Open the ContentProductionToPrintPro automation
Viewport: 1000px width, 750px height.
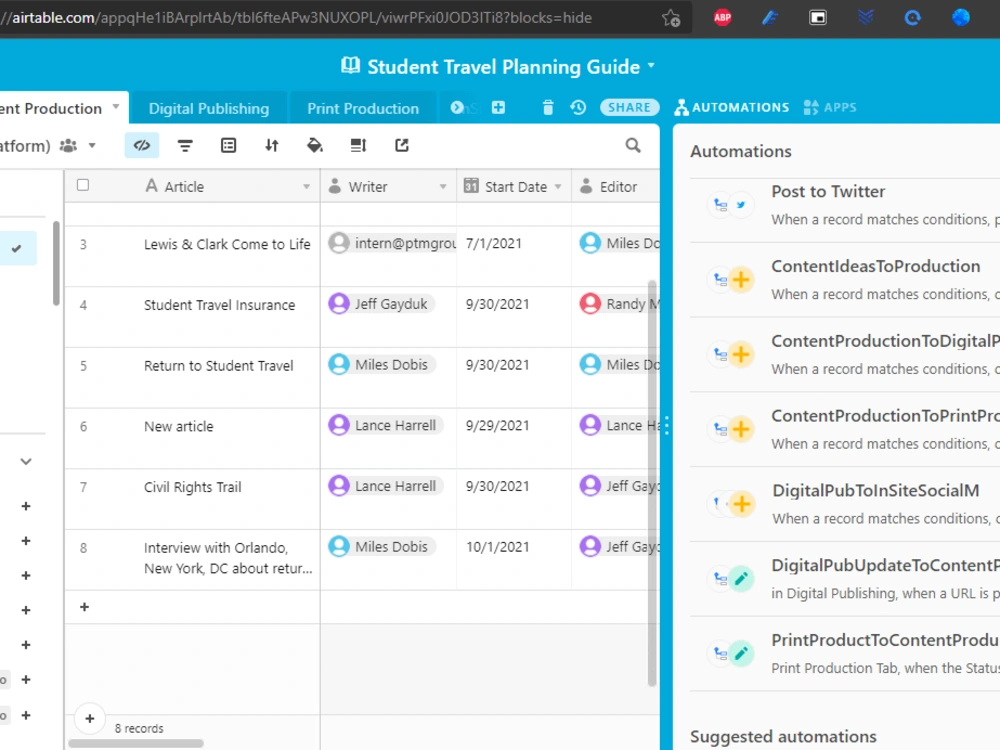pyautogui.click(x=845, y=429)
